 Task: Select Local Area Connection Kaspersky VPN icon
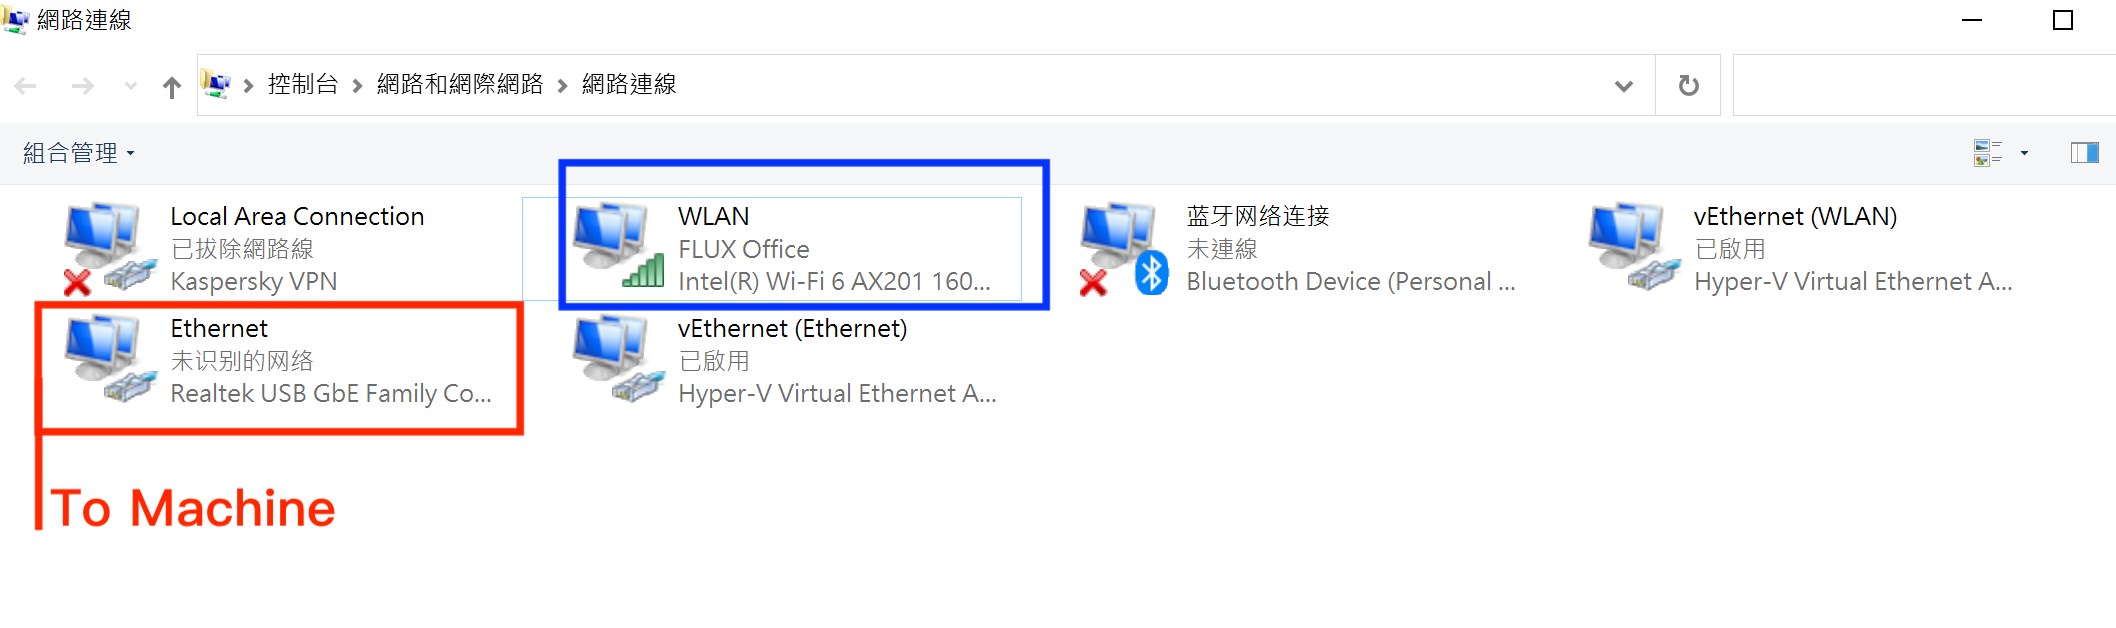pos(110,248)
